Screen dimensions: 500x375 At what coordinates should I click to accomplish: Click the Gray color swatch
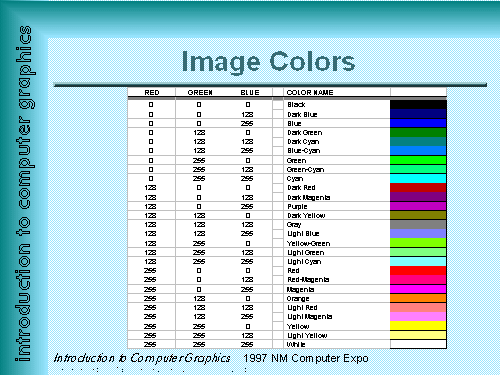[418, 224]
